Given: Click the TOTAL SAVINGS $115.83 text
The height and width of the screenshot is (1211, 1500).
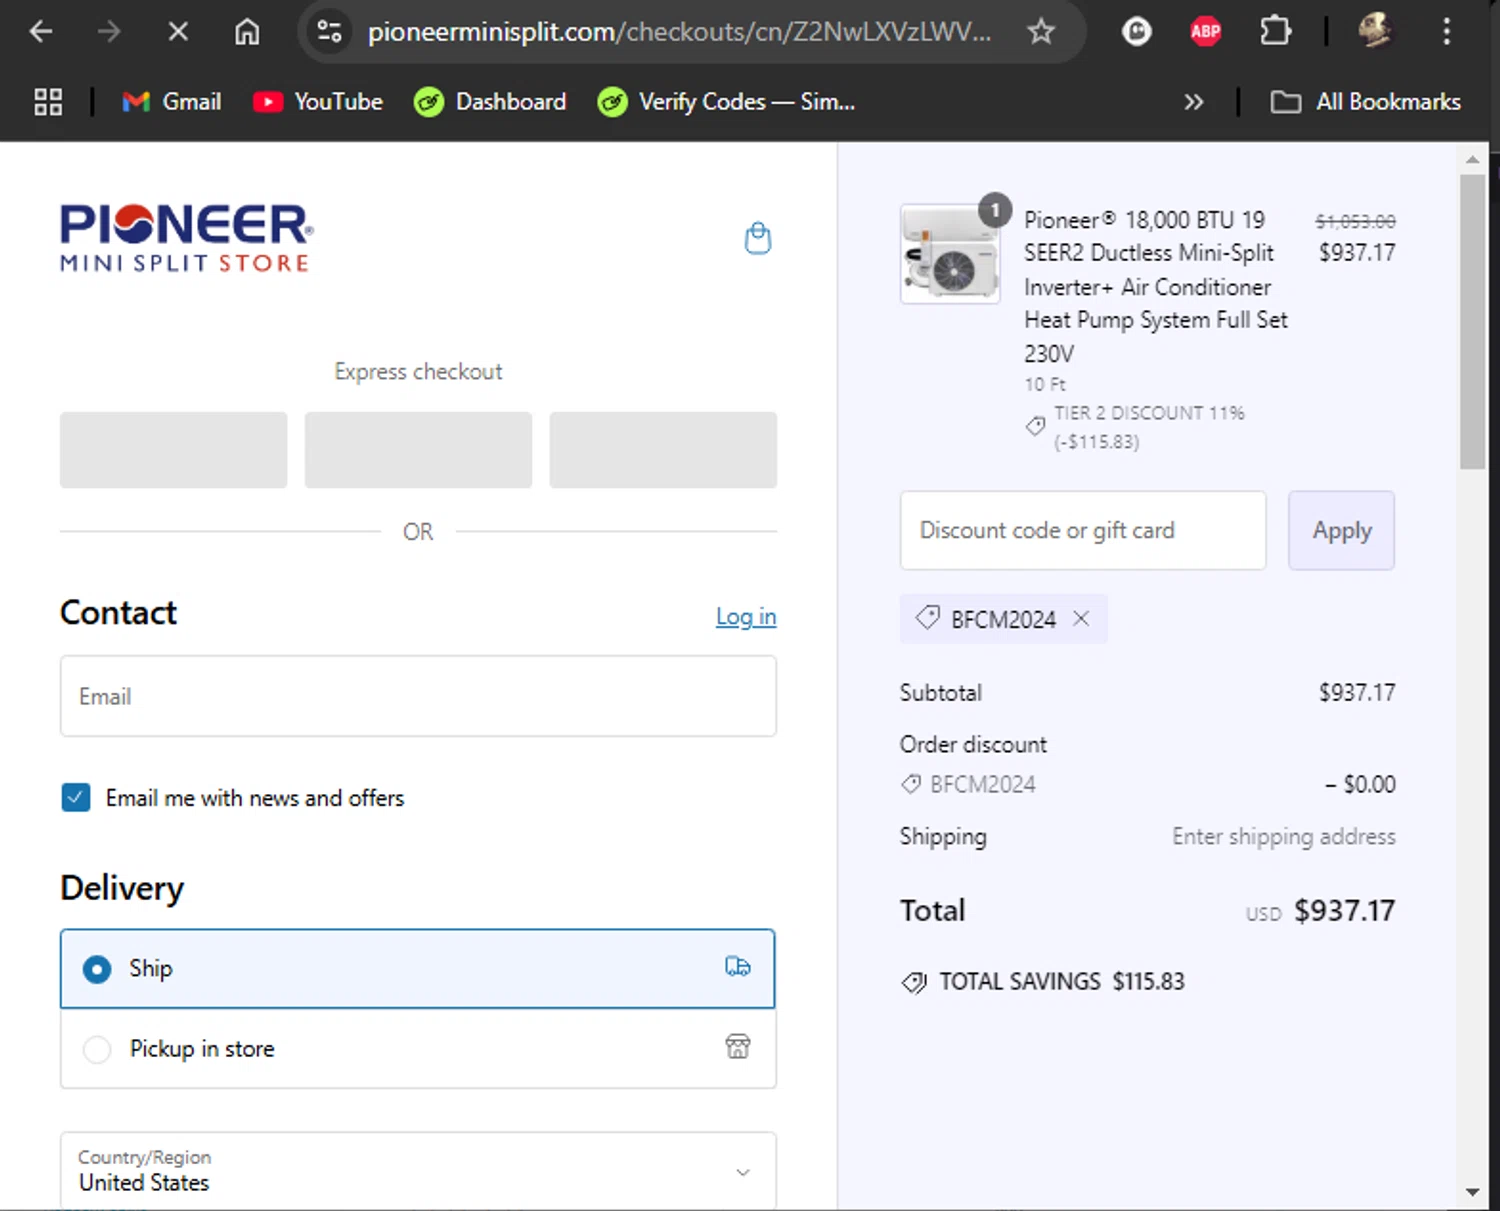Looking at the screenshot, I should point(1062,981).
